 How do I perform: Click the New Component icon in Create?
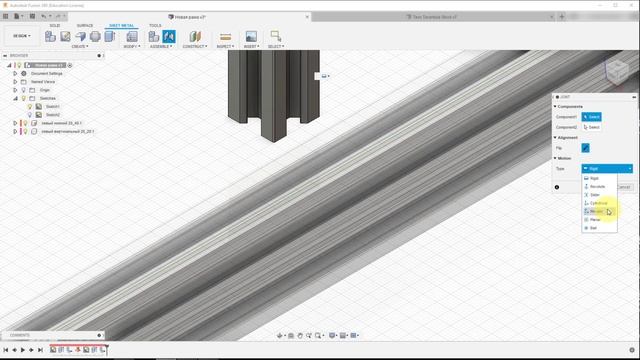pyautogui.click(x=50, y=36)
